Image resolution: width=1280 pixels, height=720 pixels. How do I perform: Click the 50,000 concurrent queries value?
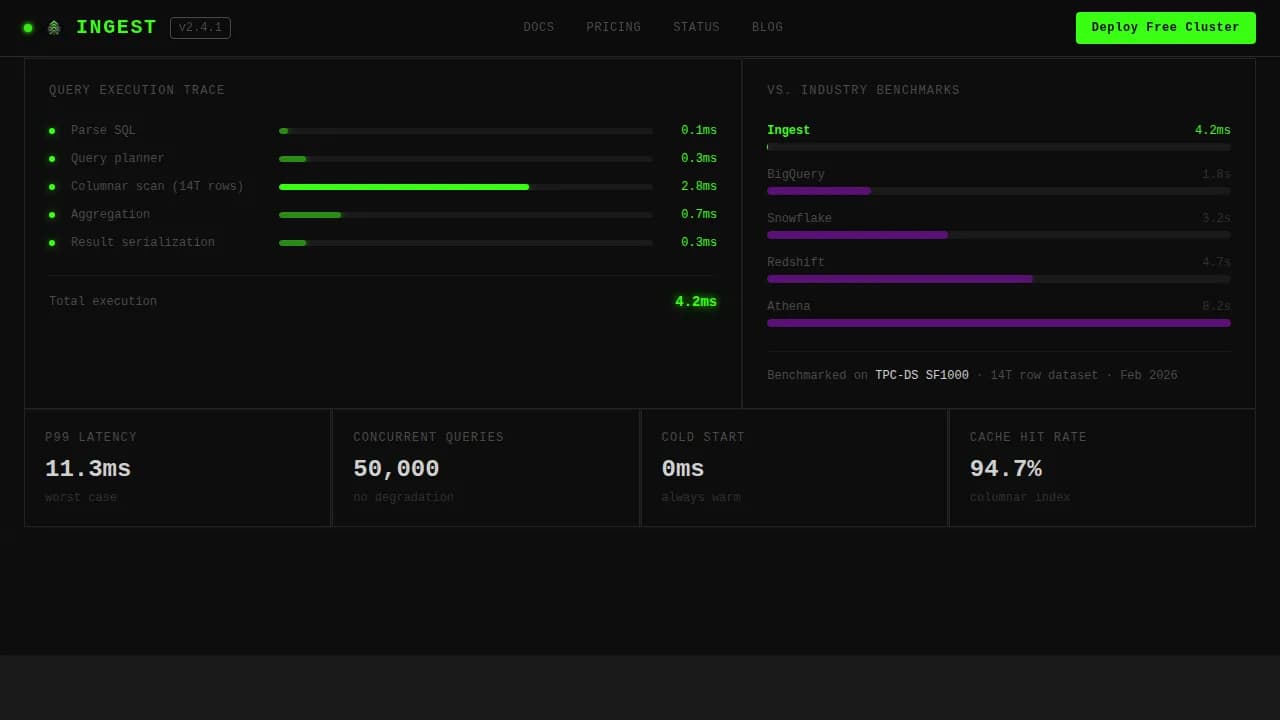[396, 469]
